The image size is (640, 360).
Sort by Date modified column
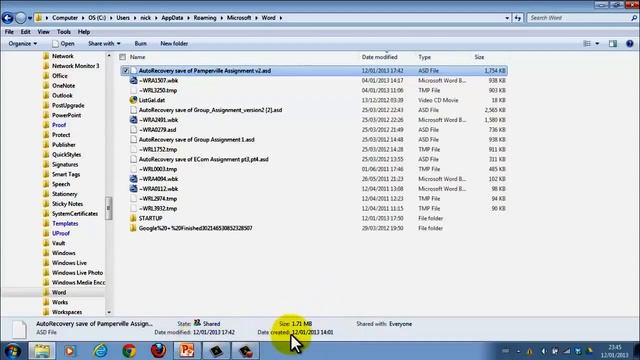pyautogui.click(x=379, y=57)
